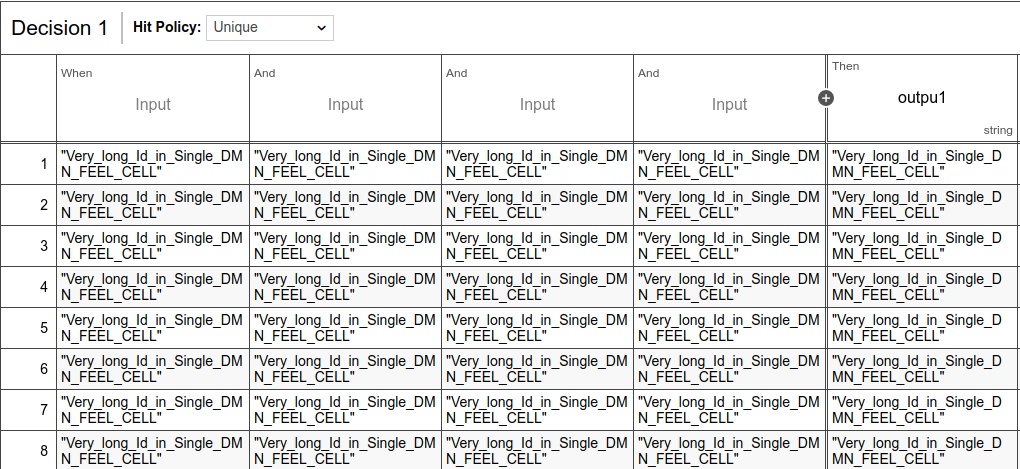Click the When Input column header
Screen dimensions: 1020x469
153,98
